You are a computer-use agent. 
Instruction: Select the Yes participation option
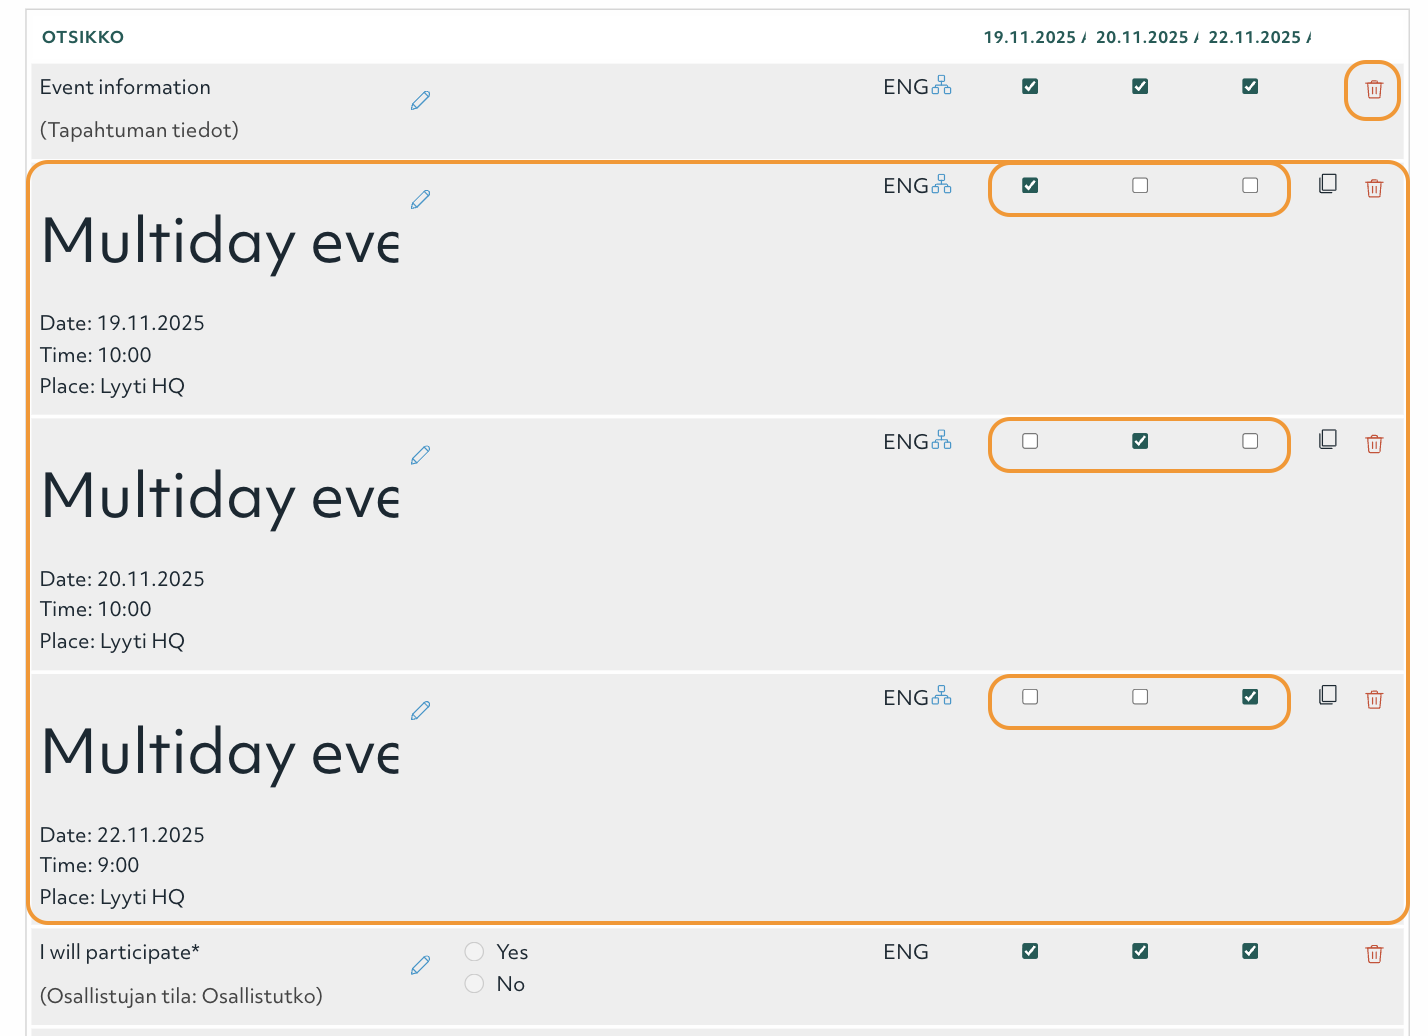474,951
